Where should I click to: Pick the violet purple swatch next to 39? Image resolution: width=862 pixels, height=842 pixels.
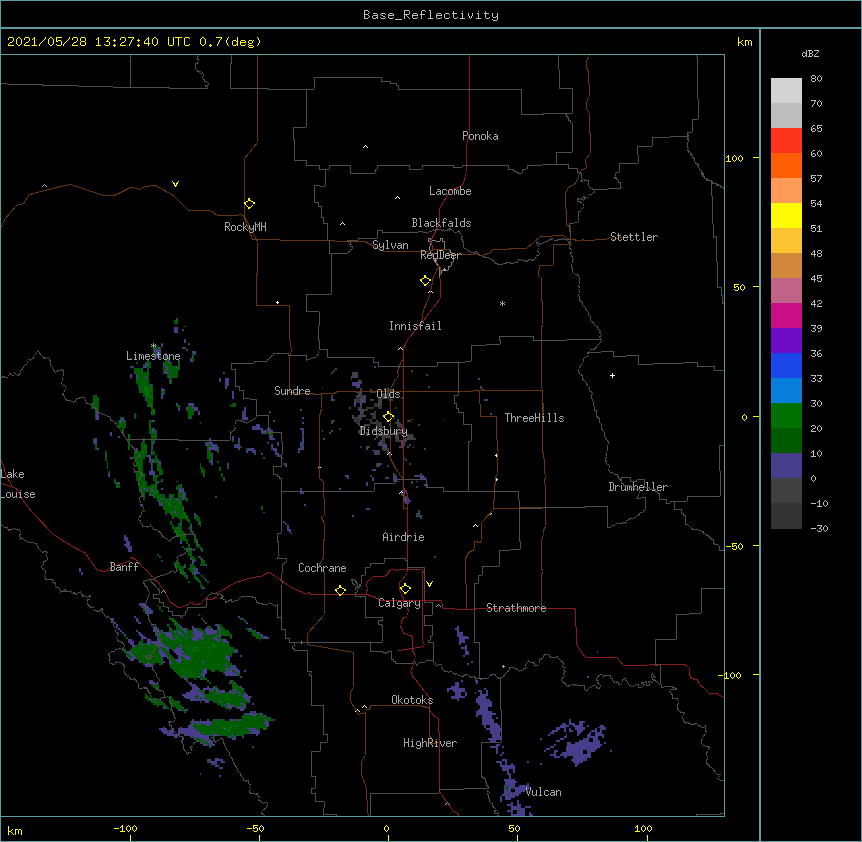click(x=786, y=340)
